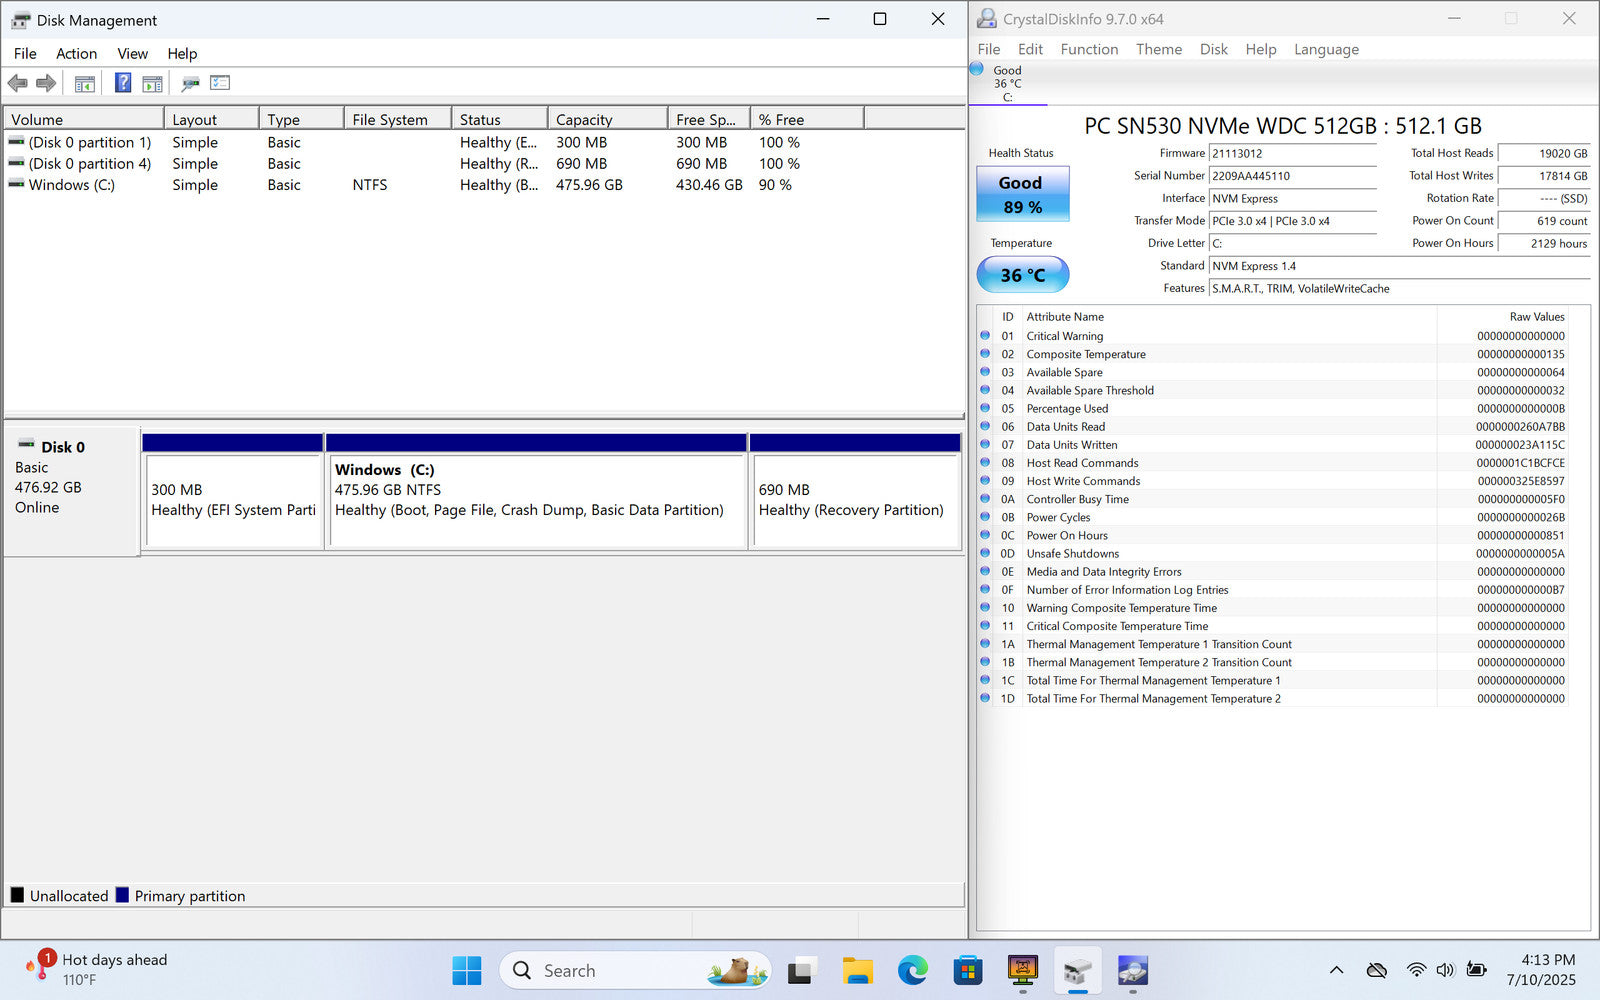This screenshot has width=1600, height=1000.
Task: Click the blue Primary partition legend swatch
Action: [122, 895]
